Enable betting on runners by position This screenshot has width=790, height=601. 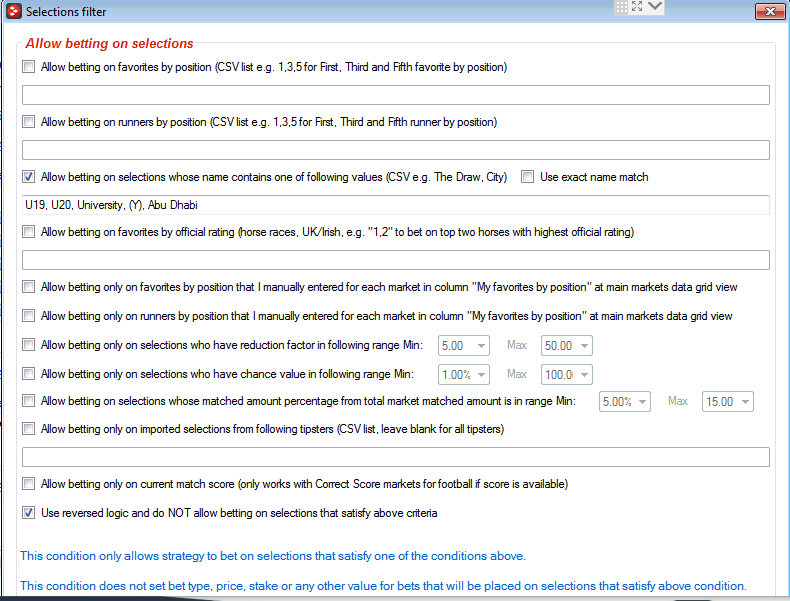point(29,121)
